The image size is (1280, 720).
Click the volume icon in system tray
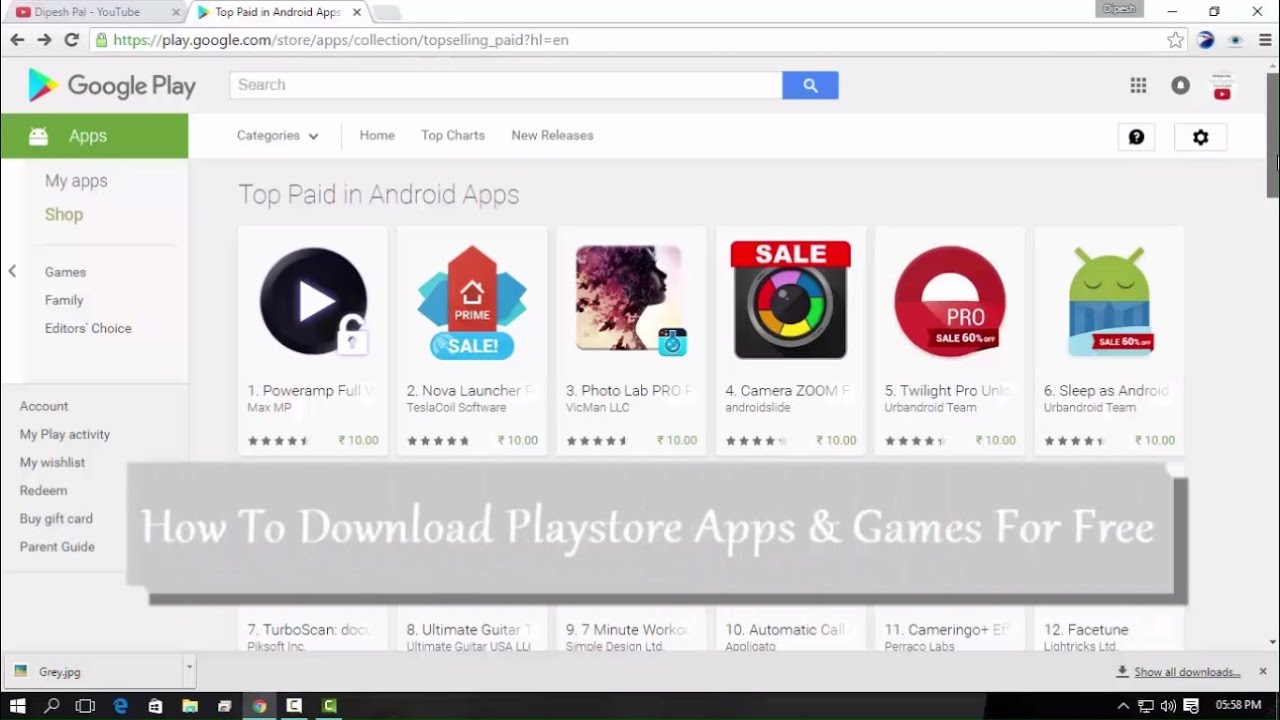pos(1167,706)
